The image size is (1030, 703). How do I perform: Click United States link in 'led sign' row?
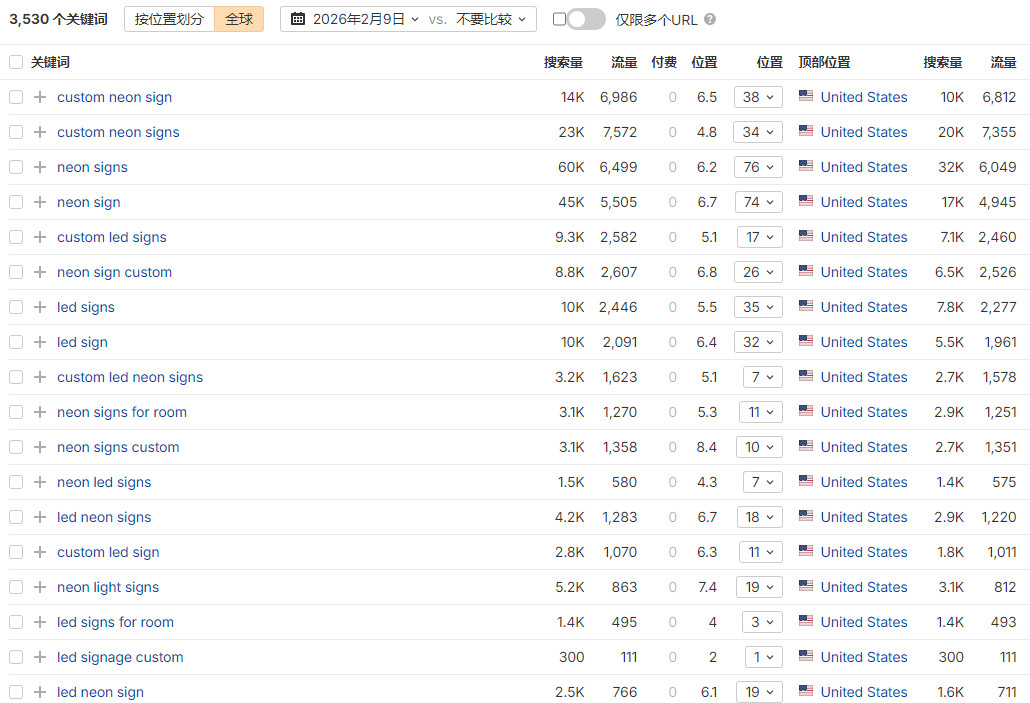tap(864, 342)
